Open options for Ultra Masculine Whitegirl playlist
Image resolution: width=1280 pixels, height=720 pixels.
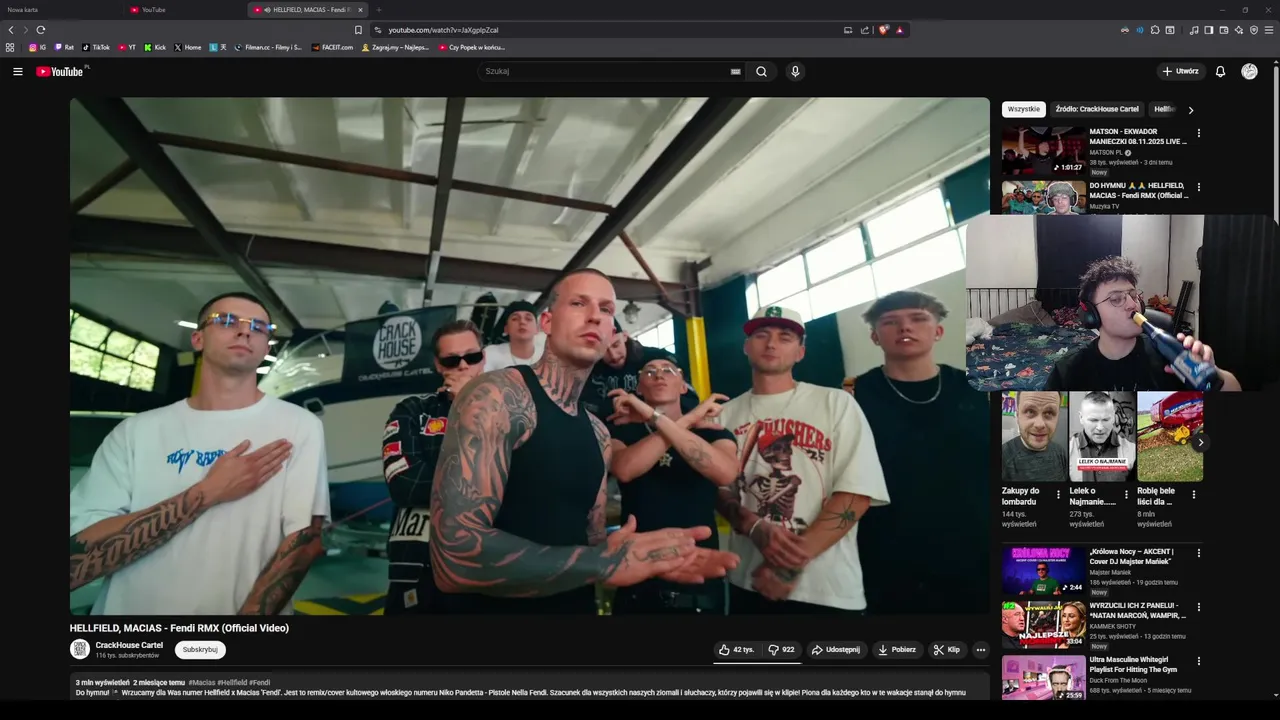click(x=1198, y=661)
